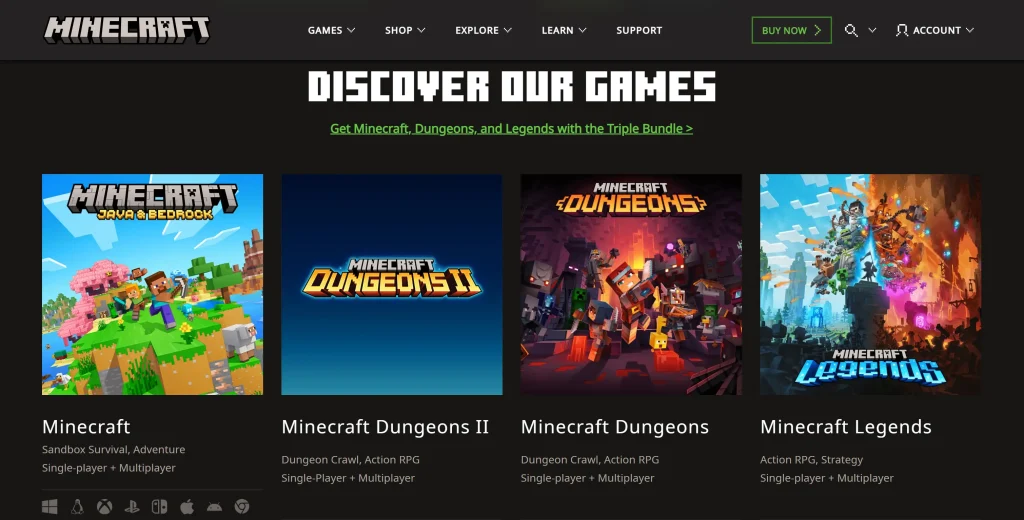1024x520 pixels.
Task: Click the Apple platform icon
Action: [x=187, y=506]
